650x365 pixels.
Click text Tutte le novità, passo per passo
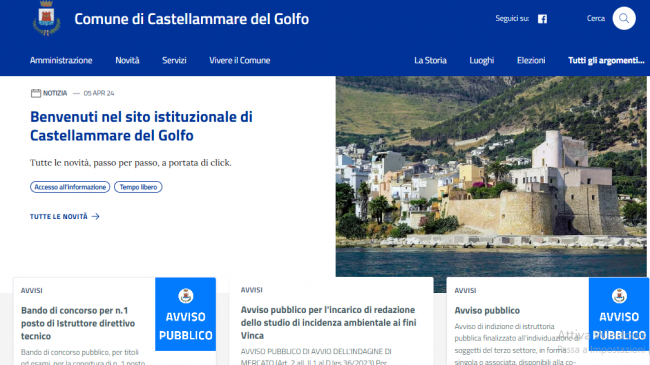[x=131, y=163]
